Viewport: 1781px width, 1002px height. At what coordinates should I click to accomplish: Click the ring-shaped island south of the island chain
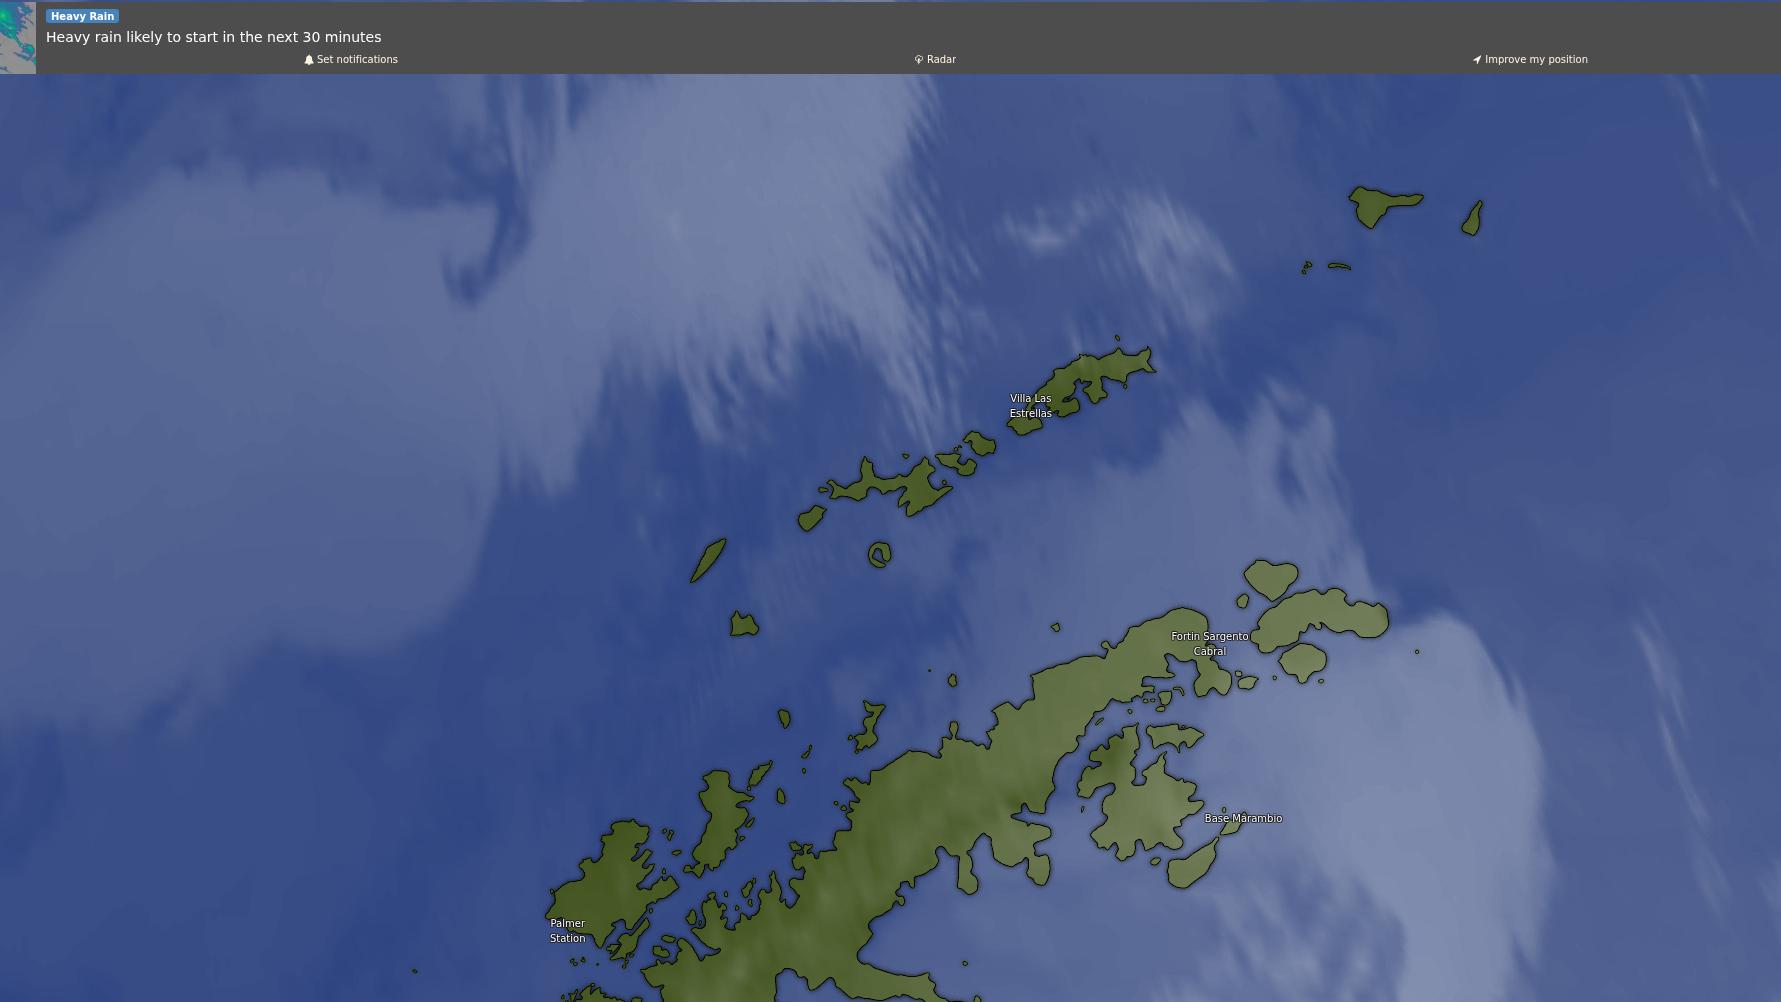point(879,555)
